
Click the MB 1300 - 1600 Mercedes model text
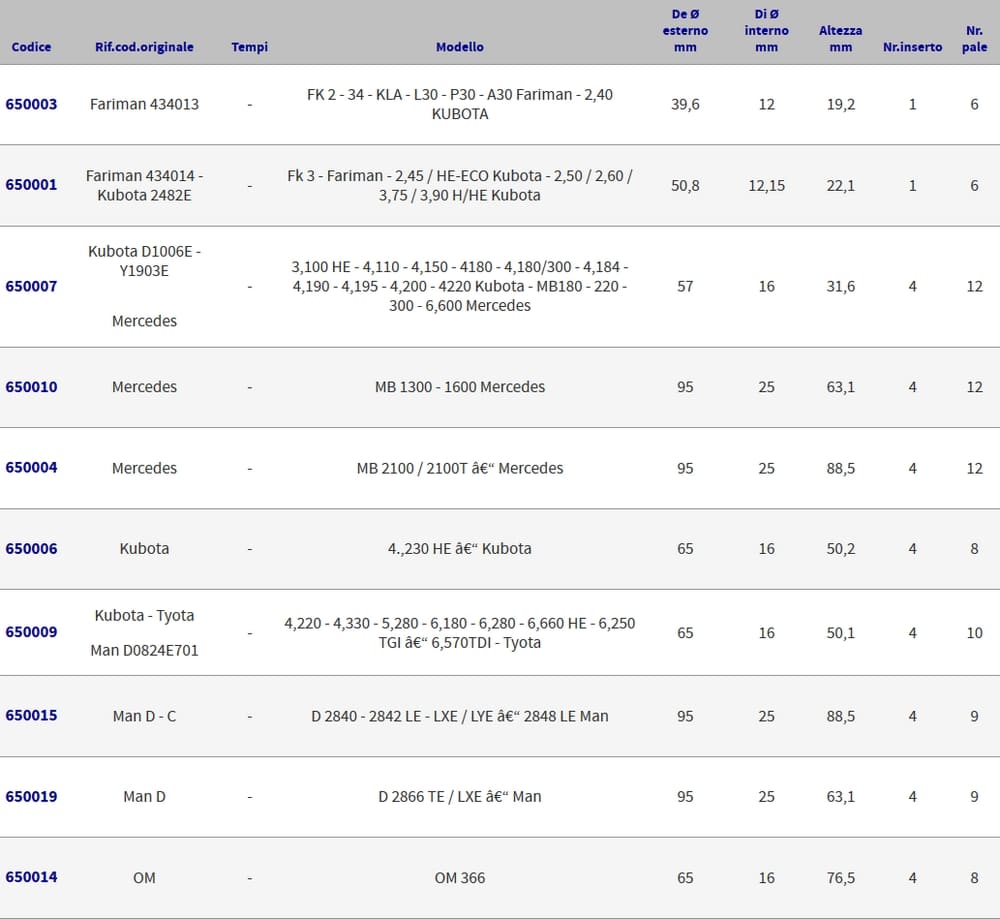pos(459,387)
